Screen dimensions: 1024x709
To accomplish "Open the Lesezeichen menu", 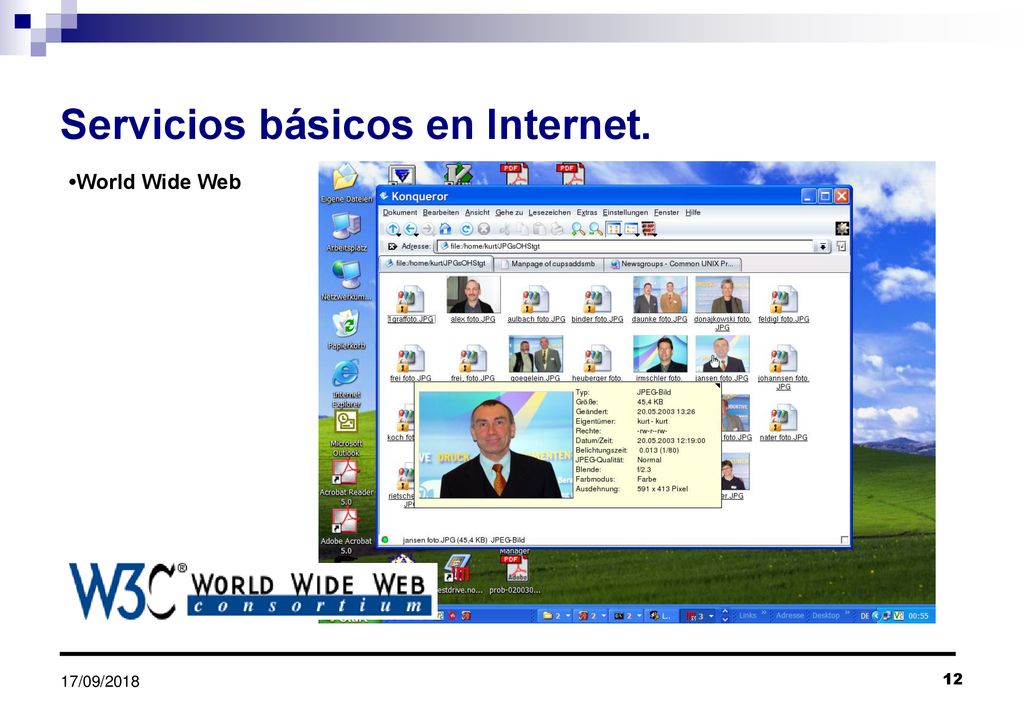I will tap(549, 212).
